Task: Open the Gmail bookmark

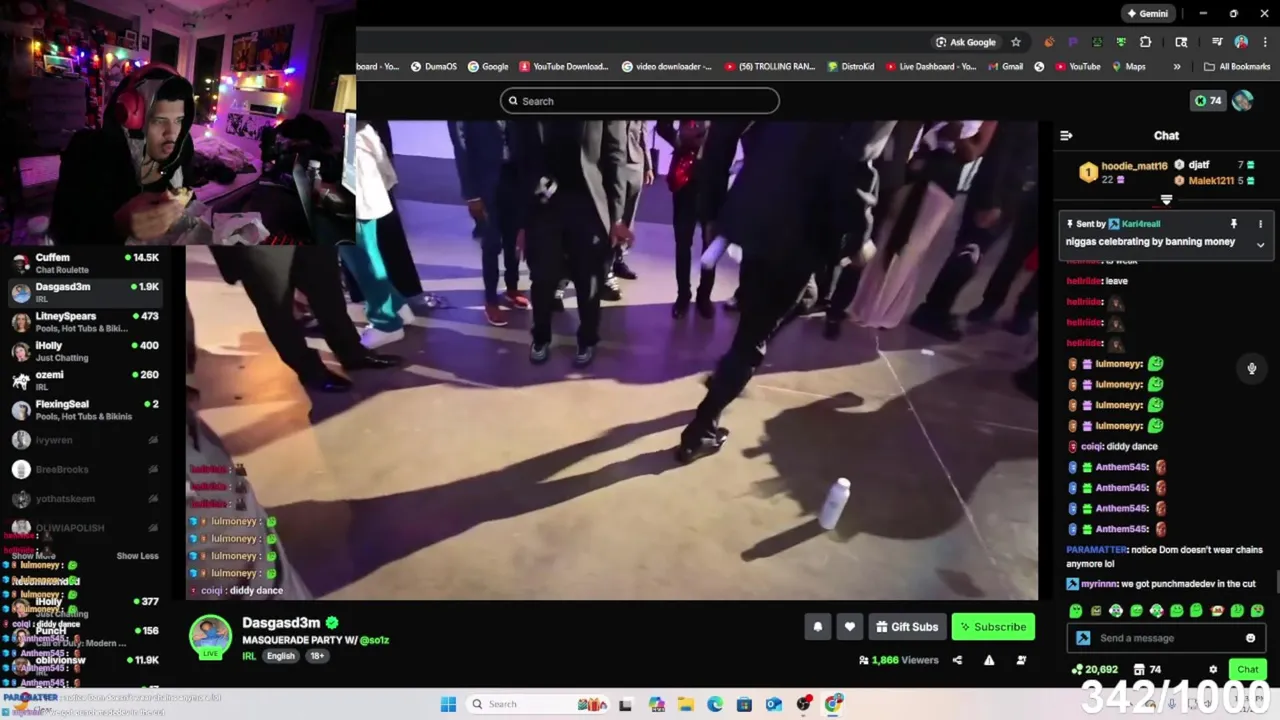Action: point(1005,67)
